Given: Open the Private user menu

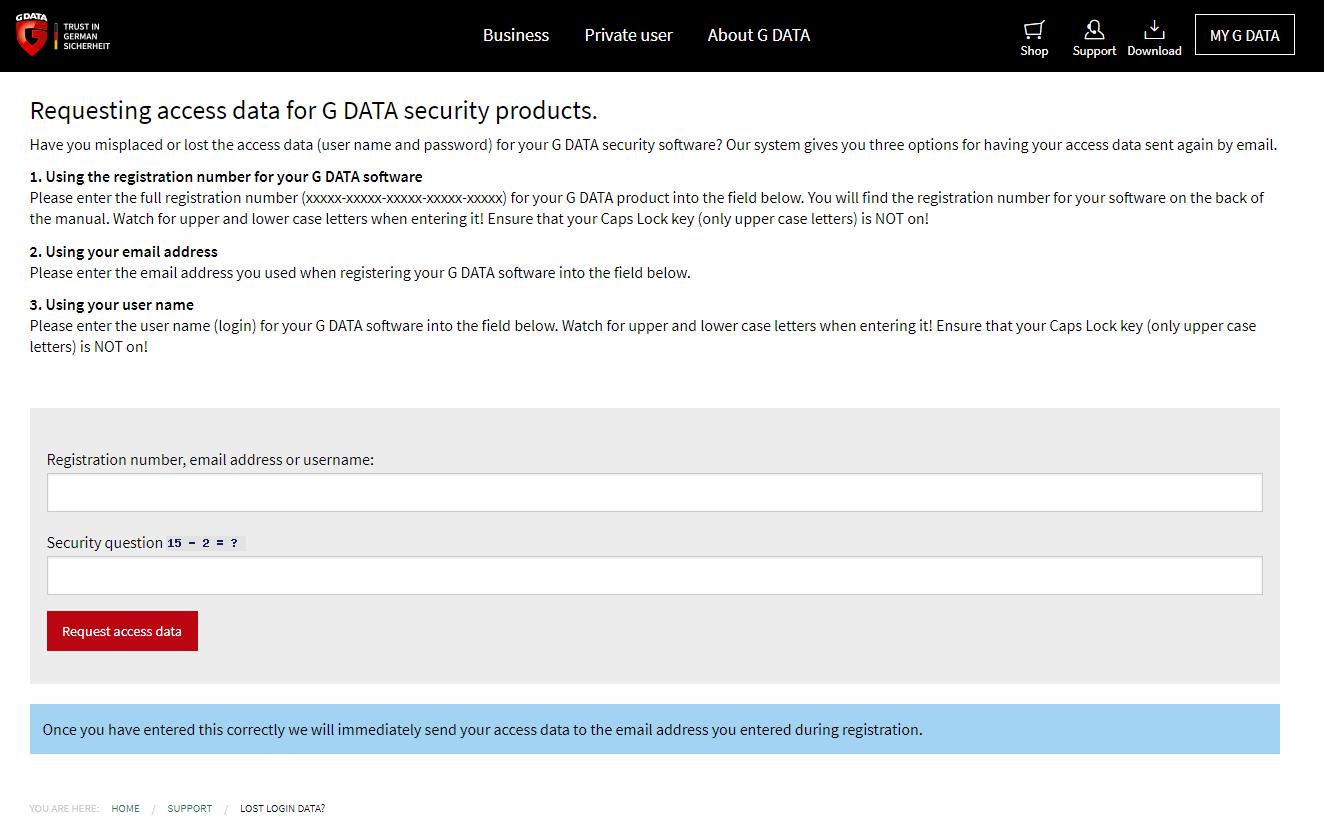Looking at the screenshot, I should (x=629, y=35).
